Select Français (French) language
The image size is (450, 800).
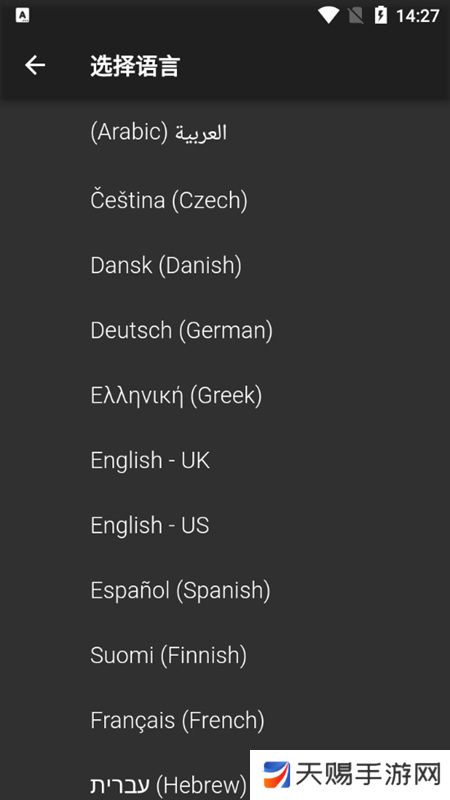pos(225,720)
